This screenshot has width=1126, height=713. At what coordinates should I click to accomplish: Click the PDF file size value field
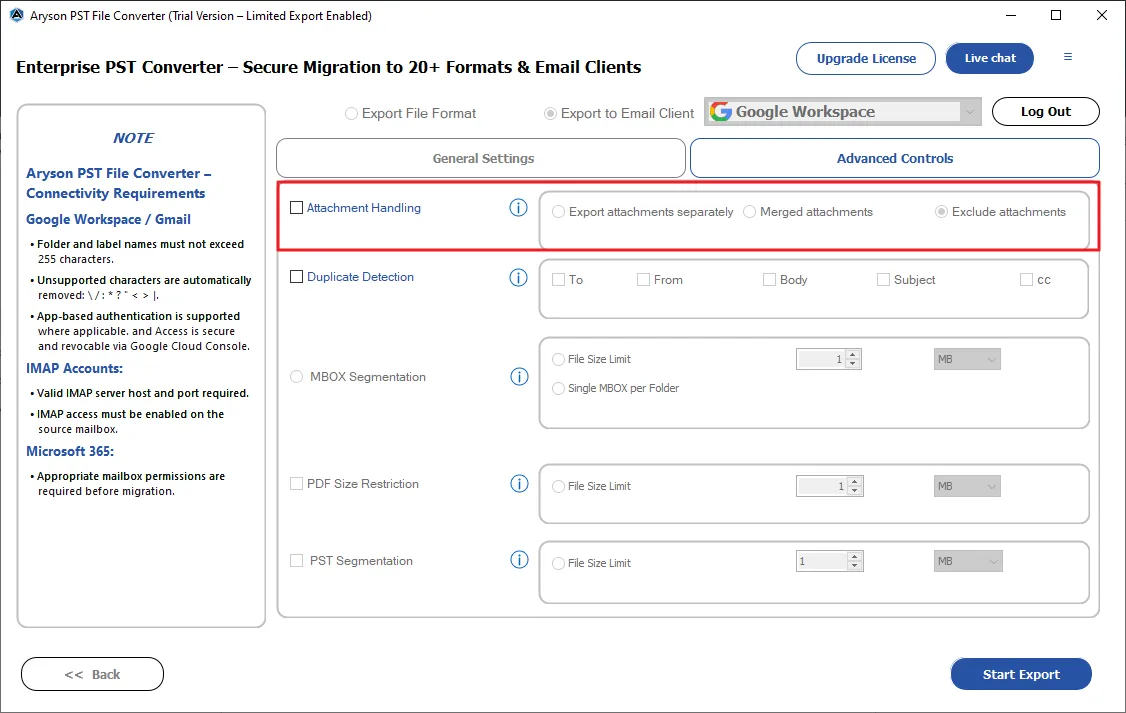point(822,486)
